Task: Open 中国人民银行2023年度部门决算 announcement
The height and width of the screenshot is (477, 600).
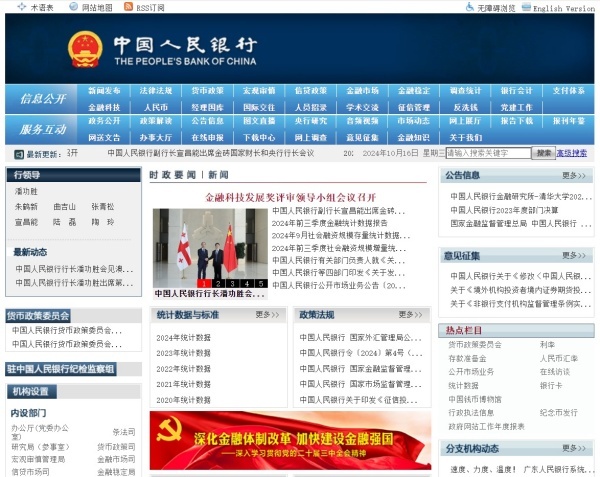Action: coord(504,210)
